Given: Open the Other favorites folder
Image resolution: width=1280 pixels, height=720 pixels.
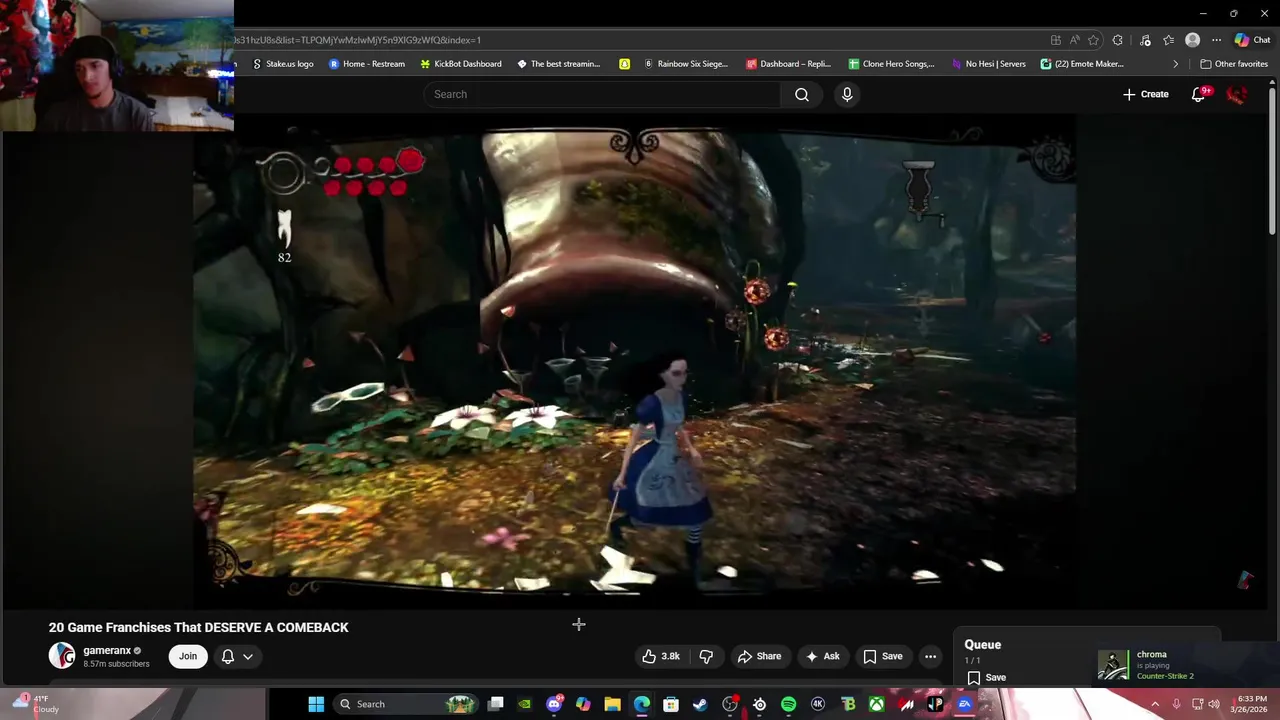Looking at the screenshot, I should [x=1234, y=64].
